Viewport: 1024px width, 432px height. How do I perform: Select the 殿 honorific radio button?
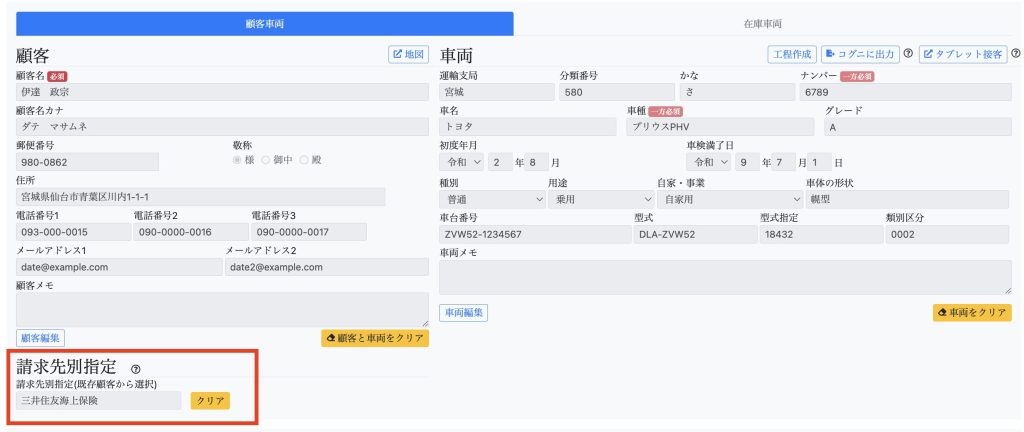point(303,160)
